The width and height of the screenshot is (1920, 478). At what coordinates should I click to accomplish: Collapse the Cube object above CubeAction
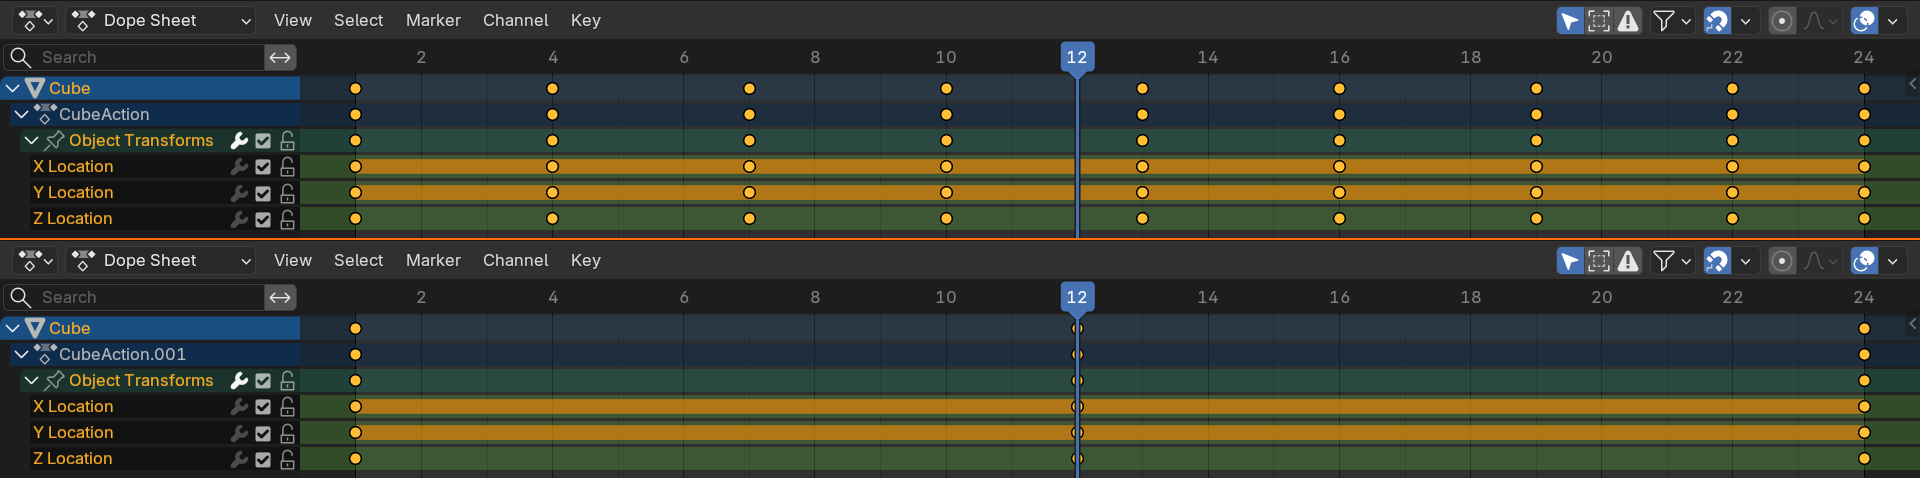(13, 88)
